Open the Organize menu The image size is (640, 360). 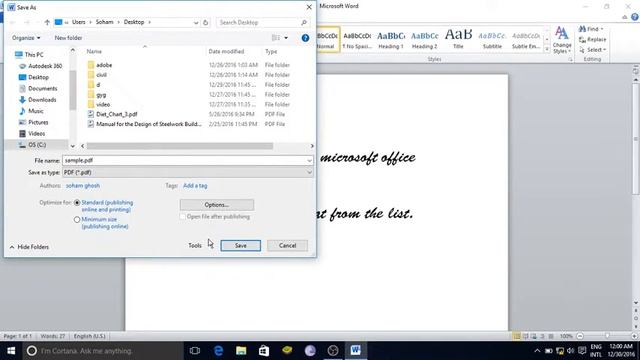(x=26, y=38)
